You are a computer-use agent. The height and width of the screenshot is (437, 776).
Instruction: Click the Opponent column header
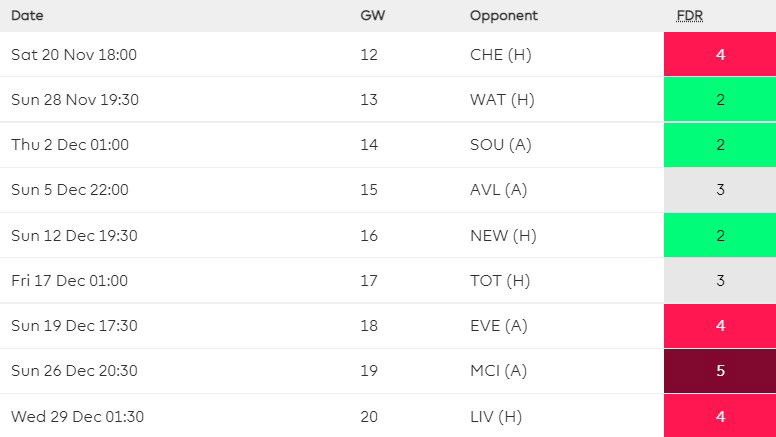(503, 16)
